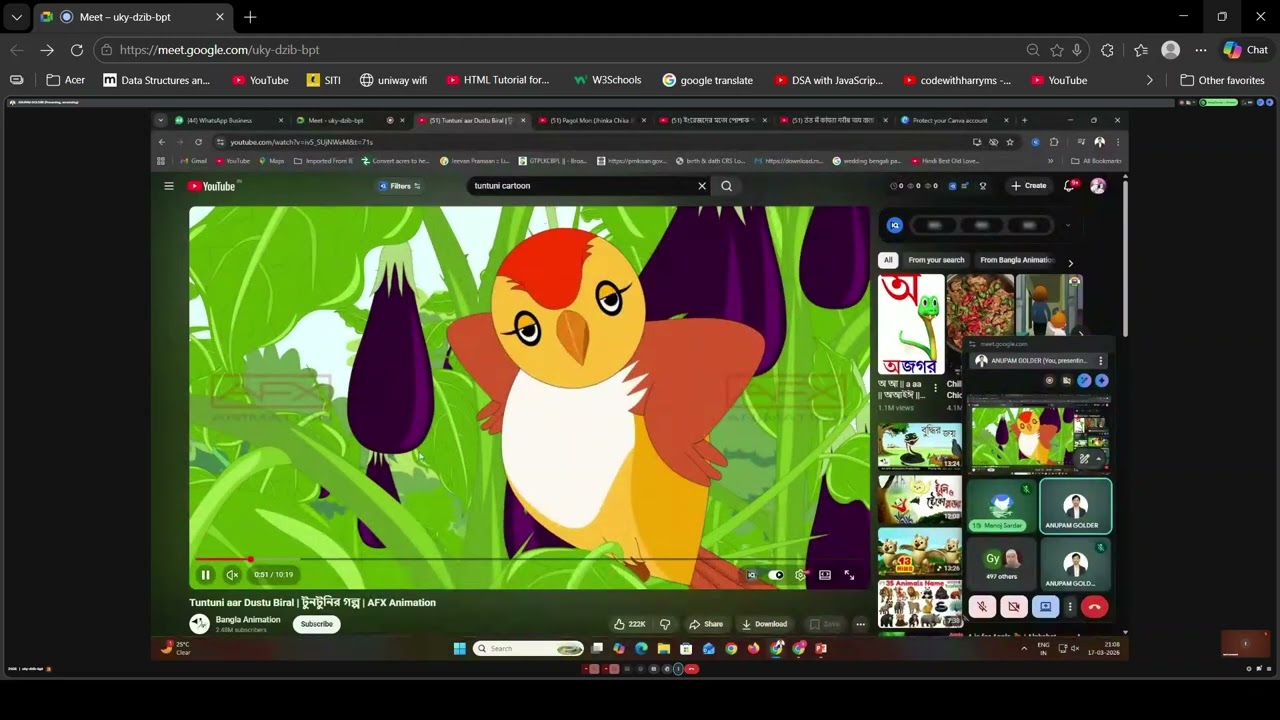1280x720 pixels.
Task: Click the YouTube Create button
Action: [x=1029, y=186]
